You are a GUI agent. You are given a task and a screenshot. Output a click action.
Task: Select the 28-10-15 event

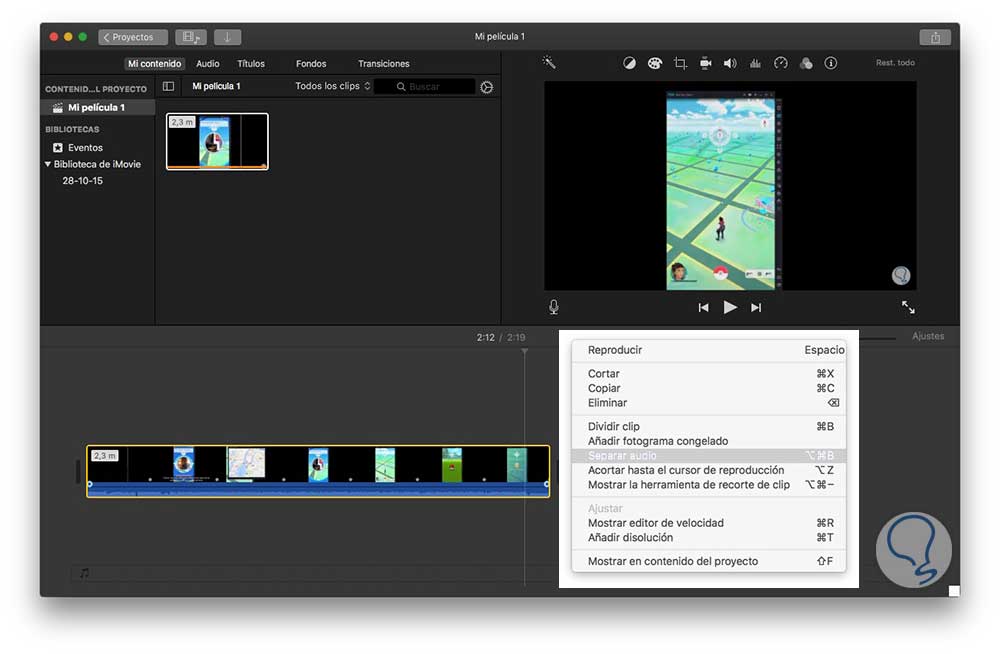tap(82, 181)
